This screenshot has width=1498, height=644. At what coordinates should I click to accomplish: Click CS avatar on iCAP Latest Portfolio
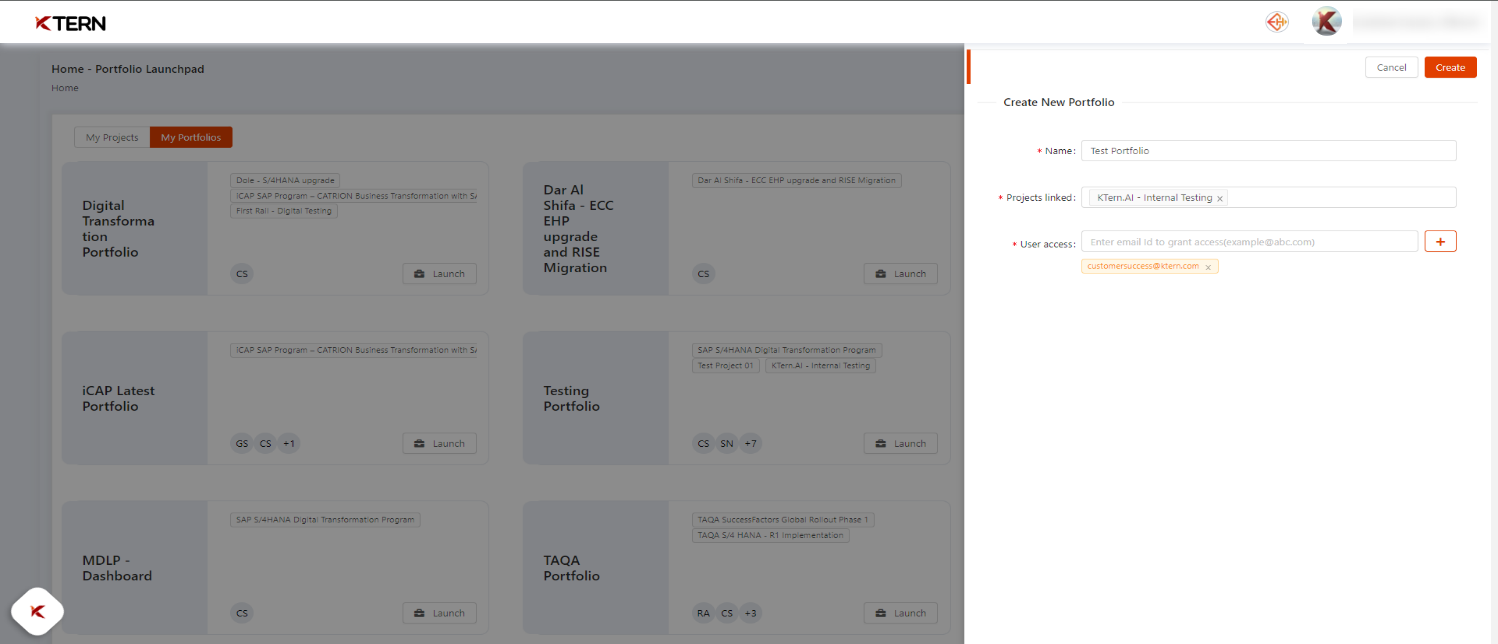pos(265,443)
